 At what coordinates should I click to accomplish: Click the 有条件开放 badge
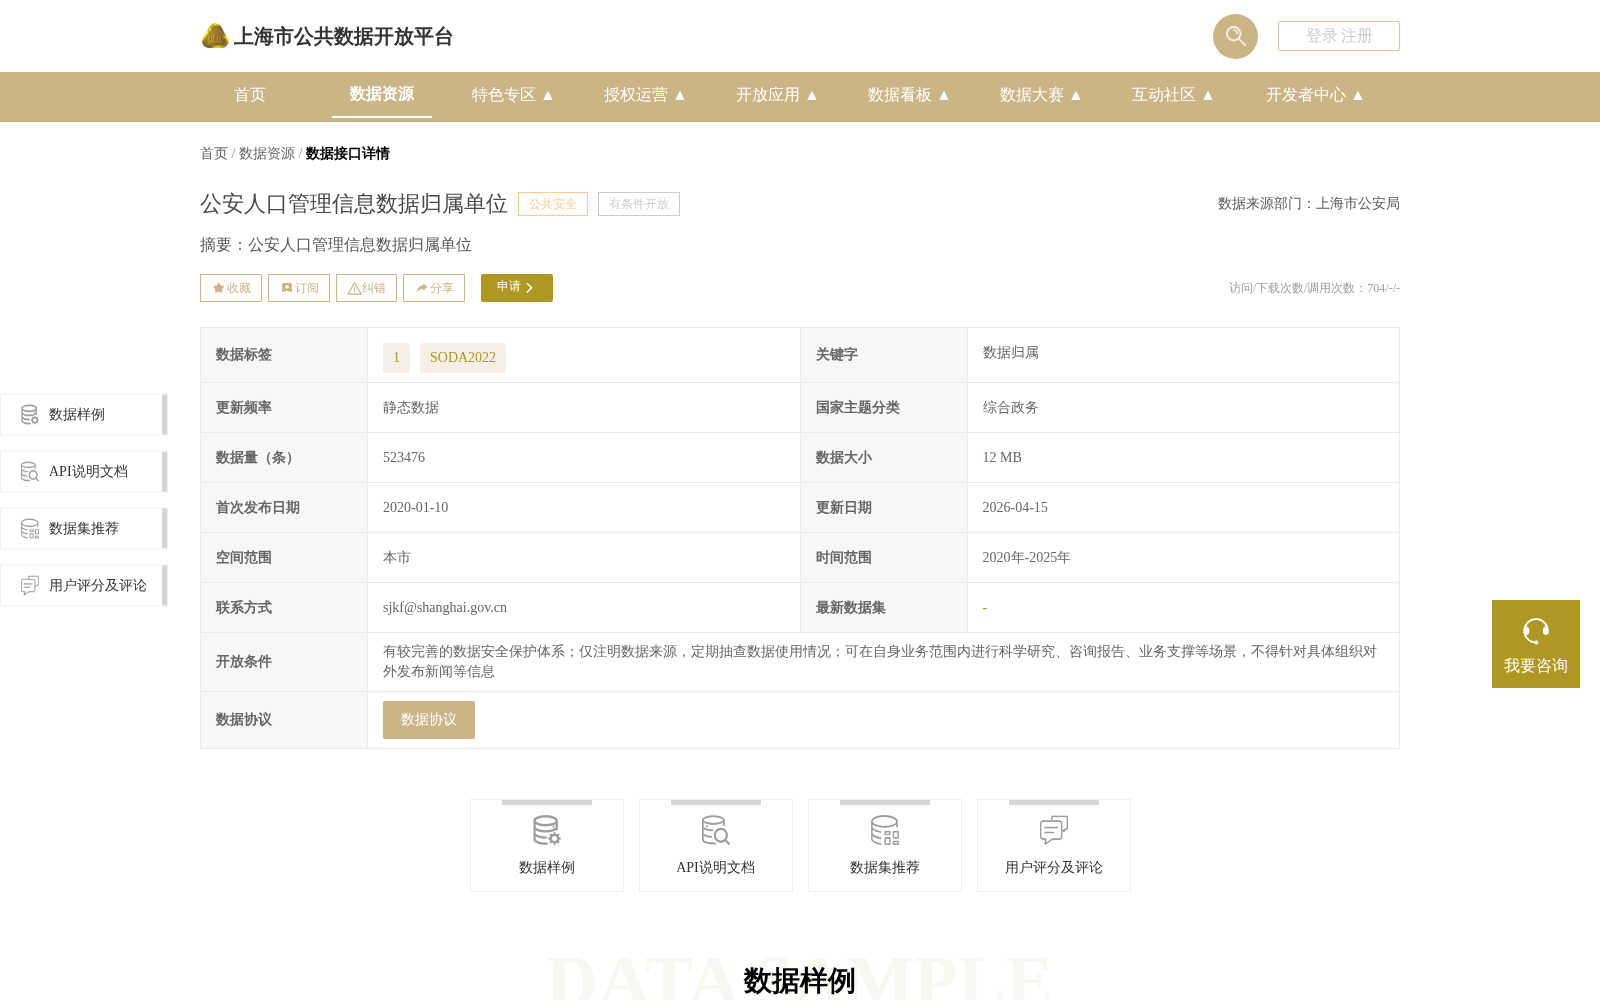click(x=639, y=204)
